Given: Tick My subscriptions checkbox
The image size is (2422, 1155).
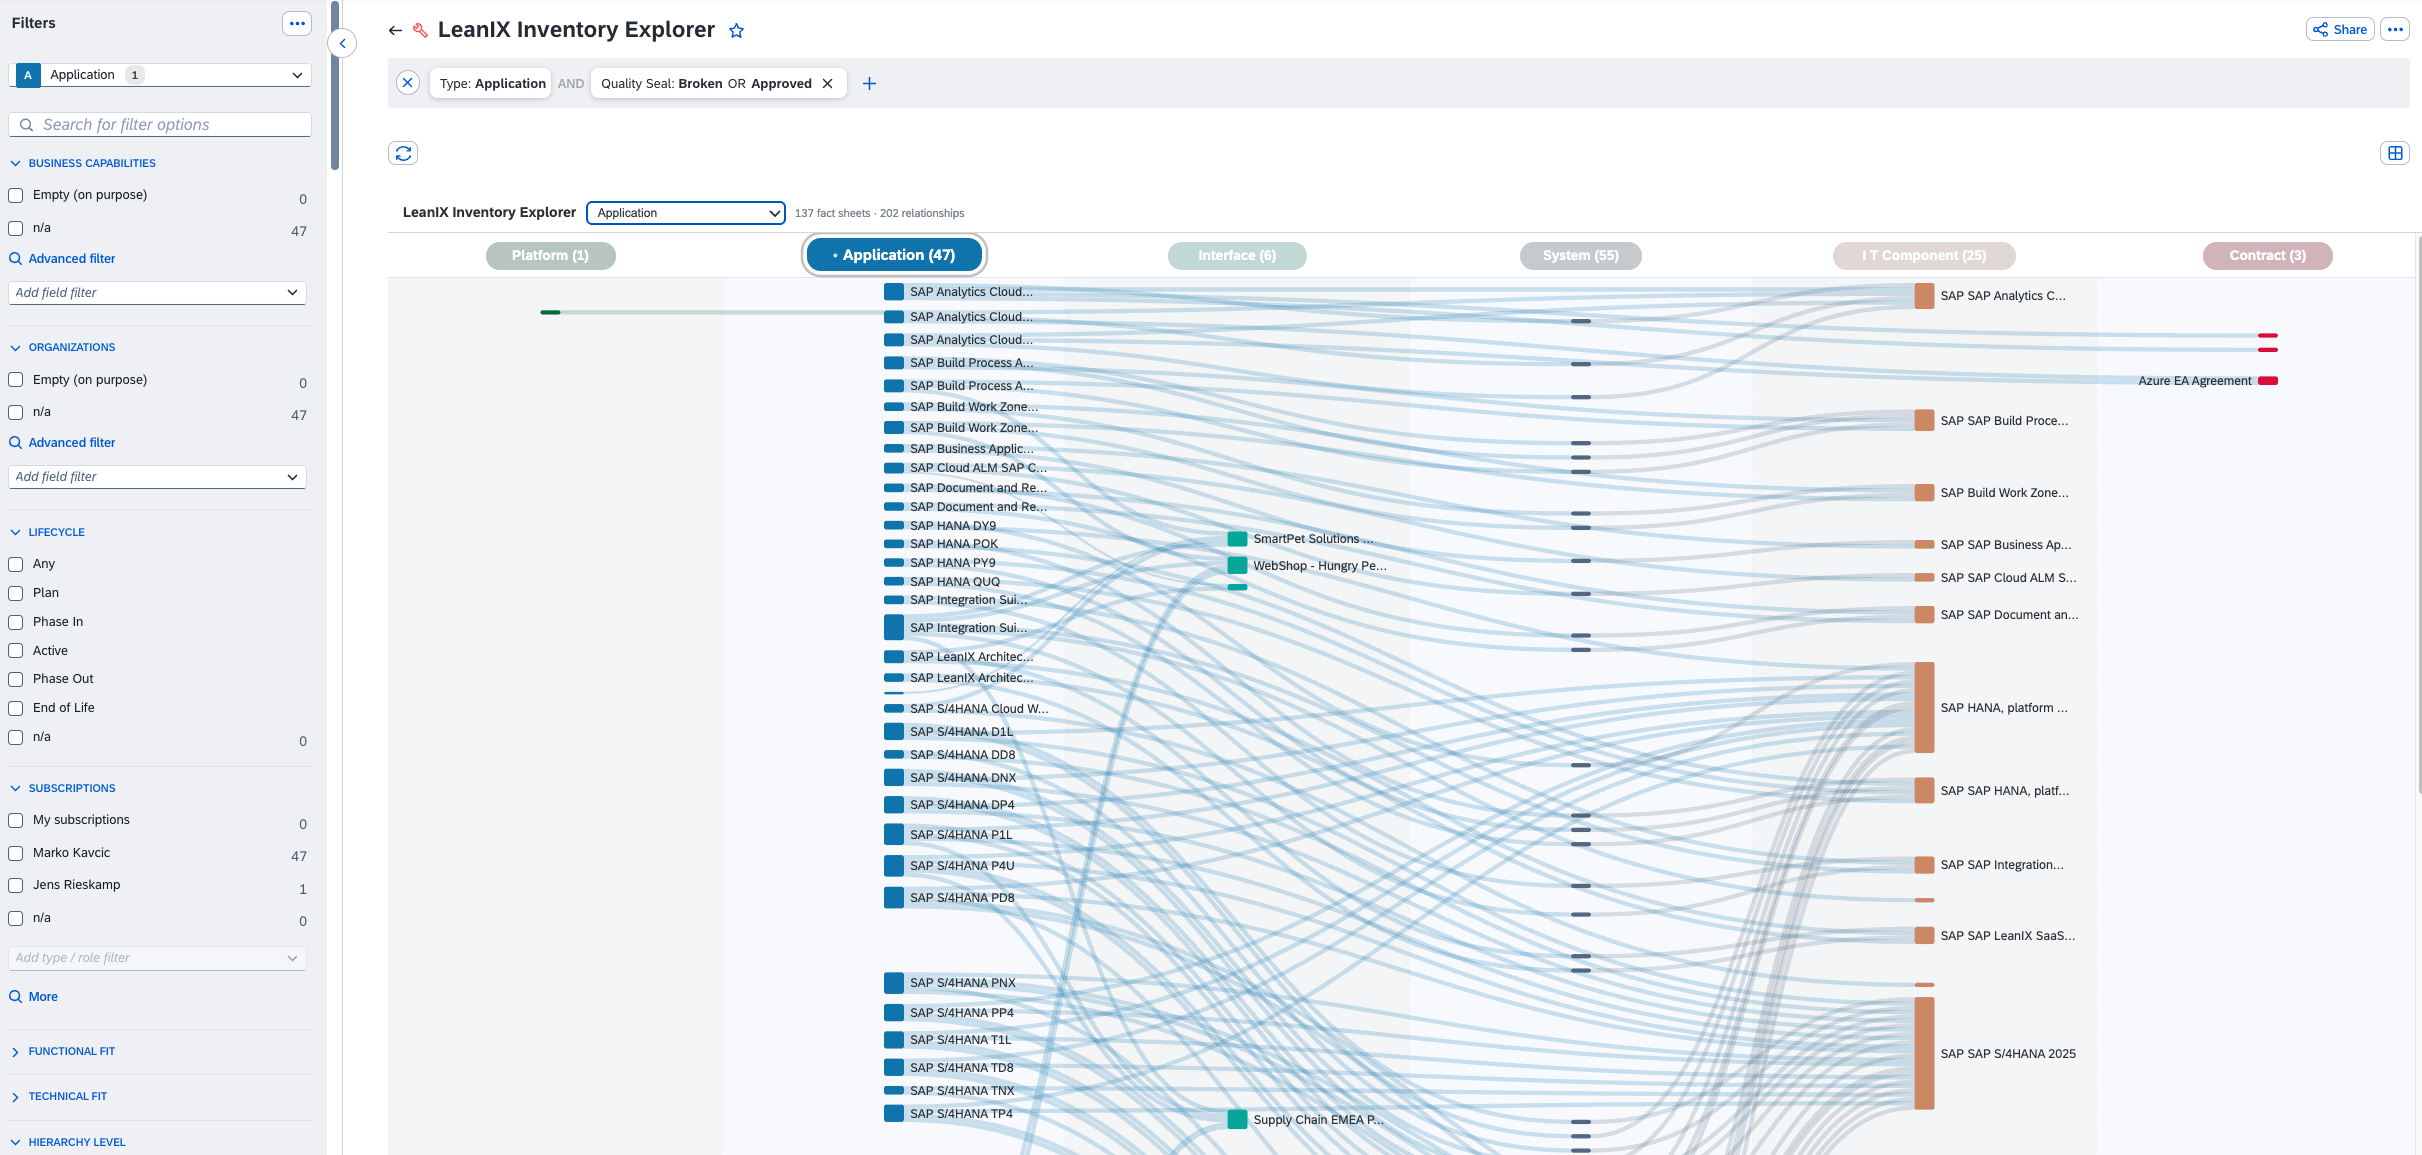Looking at the screenshot, I should pyautogui.click(x=16, y=820).
